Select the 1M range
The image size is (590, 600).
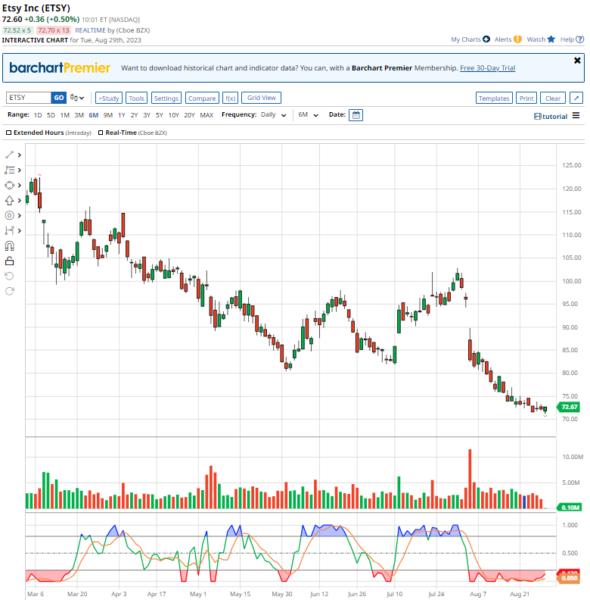pos(65,115)
